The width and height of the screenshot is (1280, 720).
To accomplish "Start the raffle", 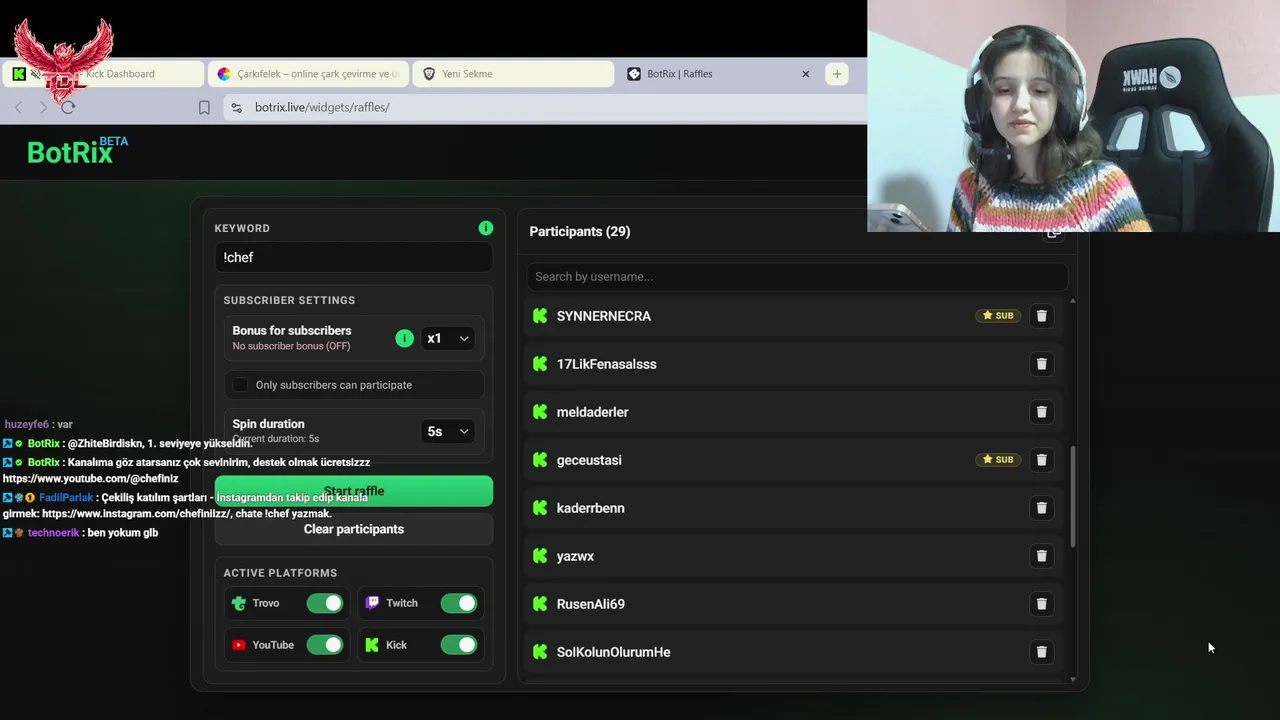I will (x=354, y=491).
